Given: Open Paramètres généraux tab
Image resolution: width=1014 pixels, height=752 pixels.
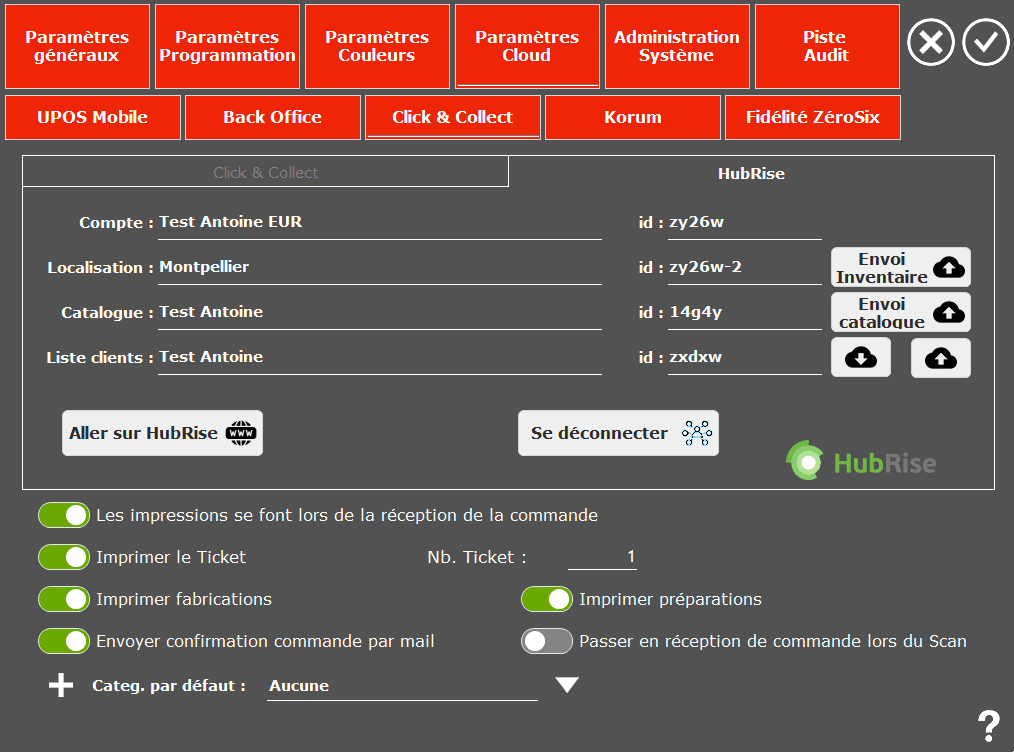Looking at the screenshot, I should tap(78, 47).
